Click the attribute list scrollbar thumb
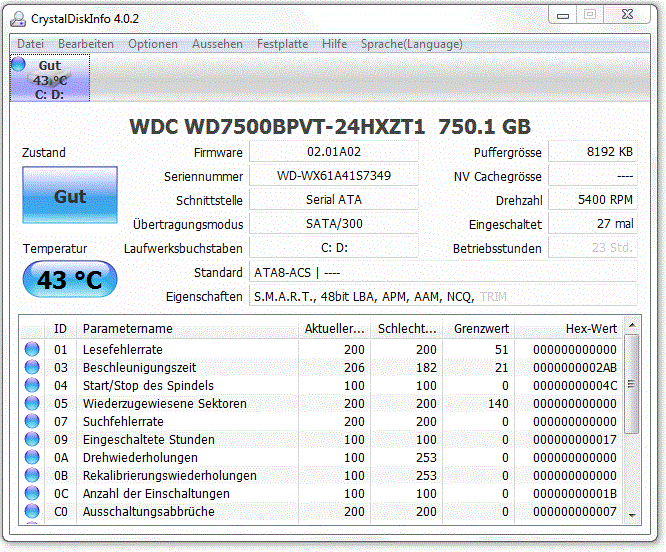 point(632,384)
